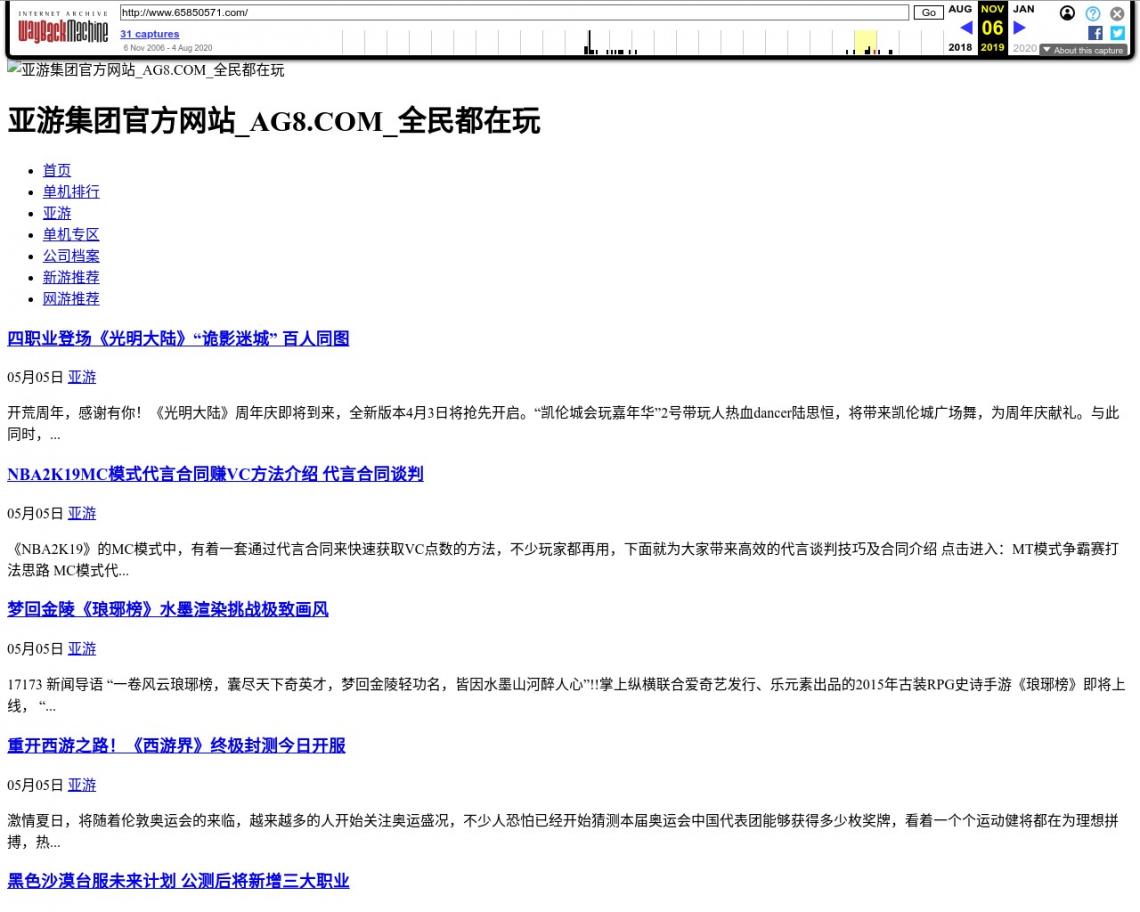Click excerpt starting 开荒周年，感谢有你

[563, 423]
